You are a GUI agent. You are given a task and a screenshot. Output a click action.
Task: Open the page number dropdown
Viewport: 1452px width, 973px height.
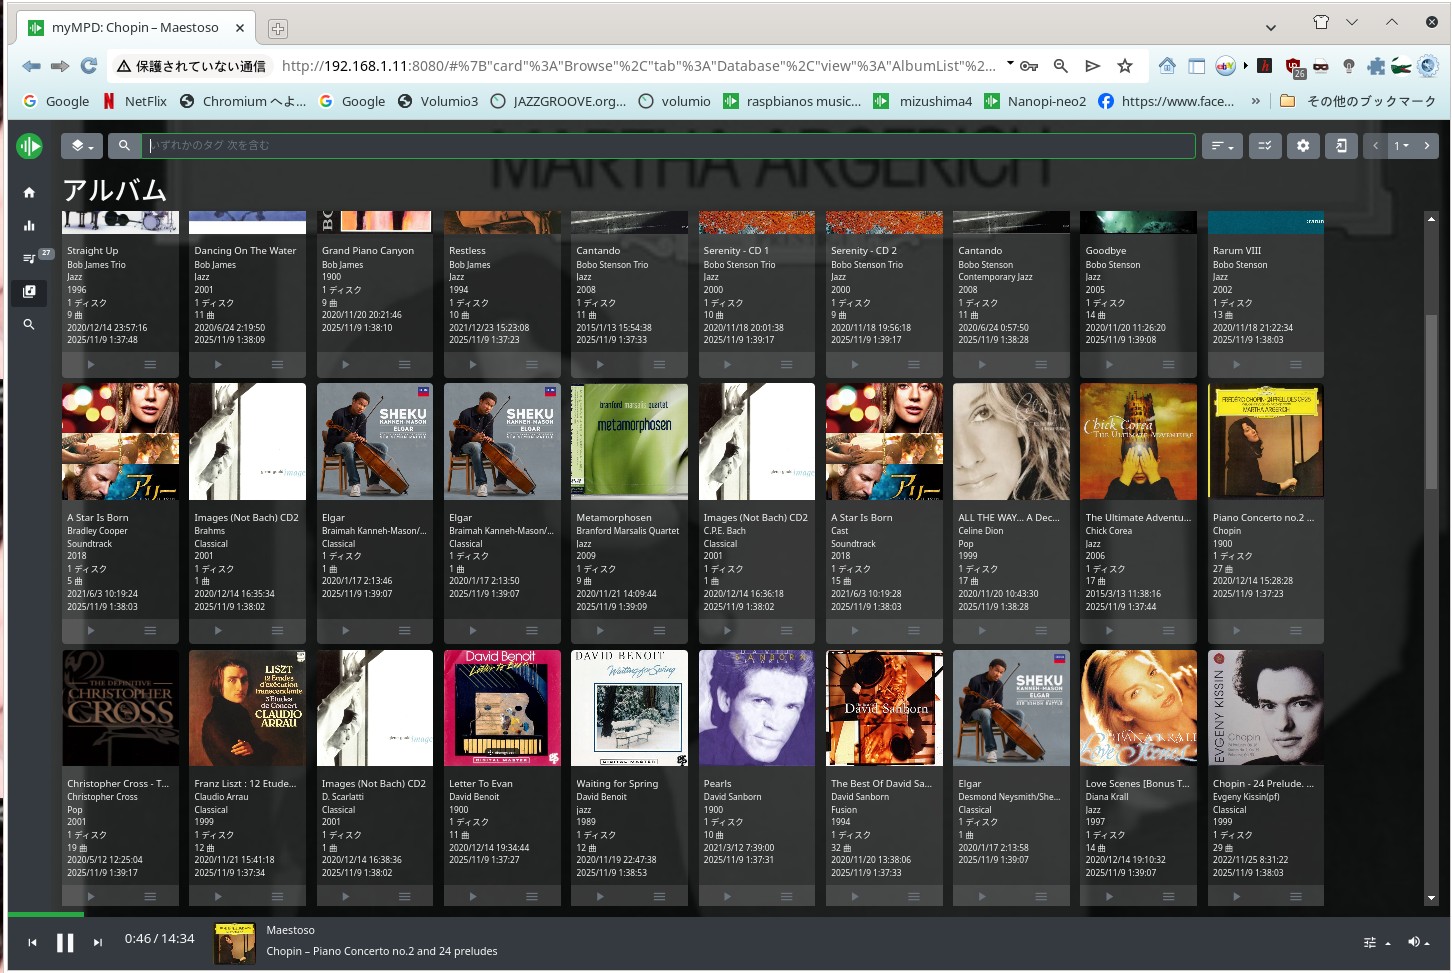[1401, 146]
